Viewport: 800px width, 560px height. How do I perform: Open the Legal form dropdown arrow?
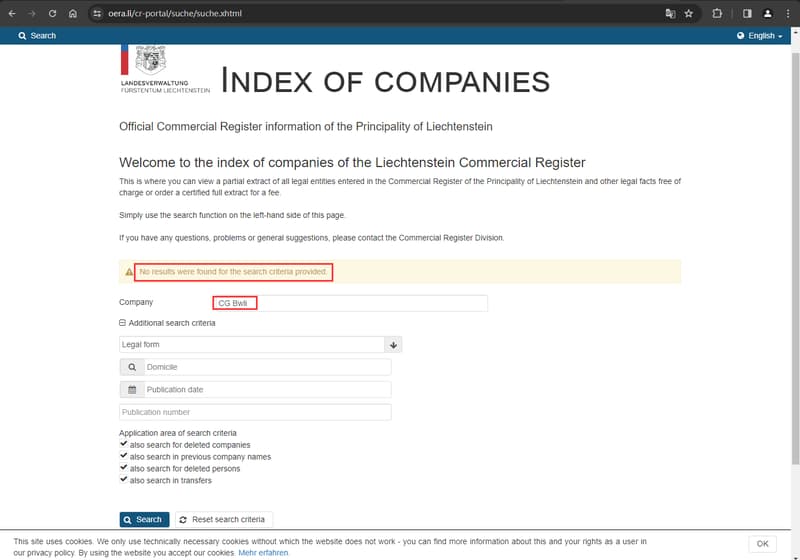pos(393,345)
